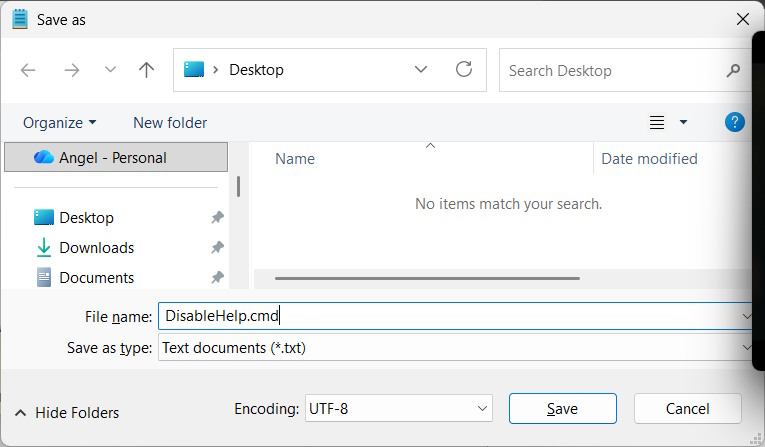Sort by the Name column header

click(295, 159)
